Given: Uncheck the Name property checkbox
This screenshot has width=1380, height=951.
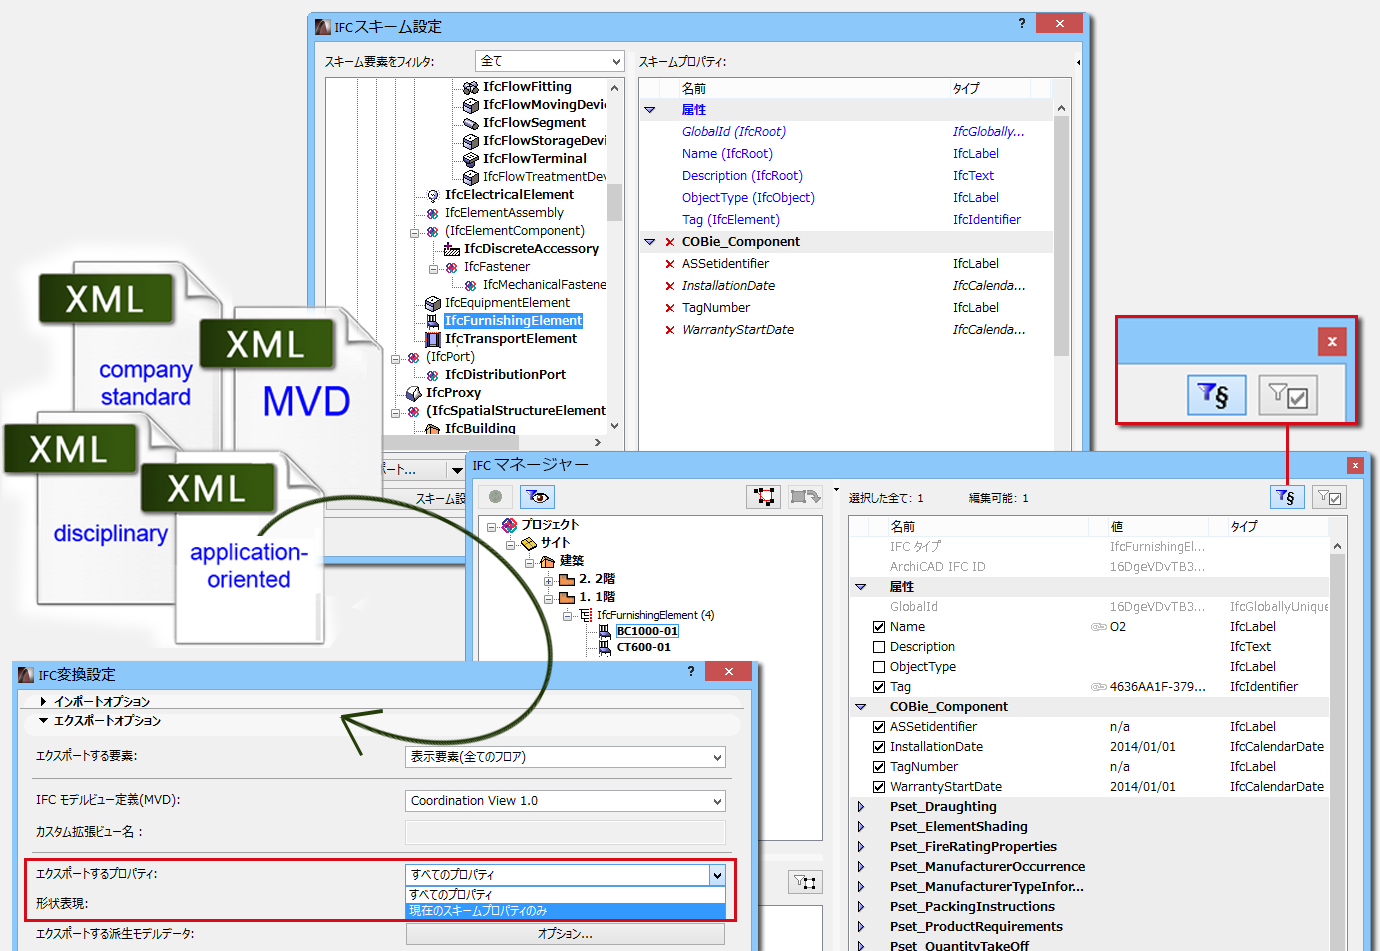Looking at the screenshot, I should tap(879, 627).
